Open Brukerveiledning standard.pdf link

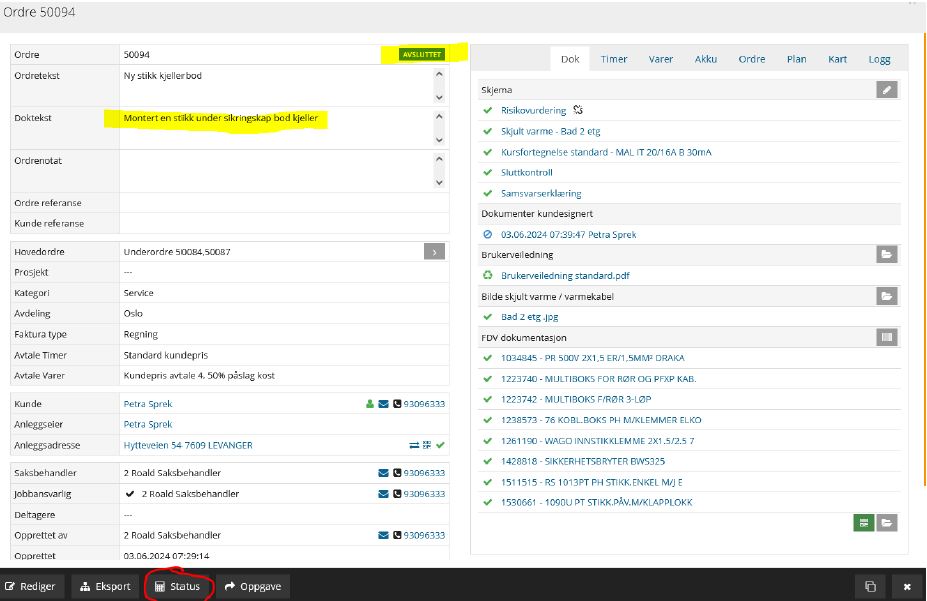pyautogui.click(x=565, y=276)
